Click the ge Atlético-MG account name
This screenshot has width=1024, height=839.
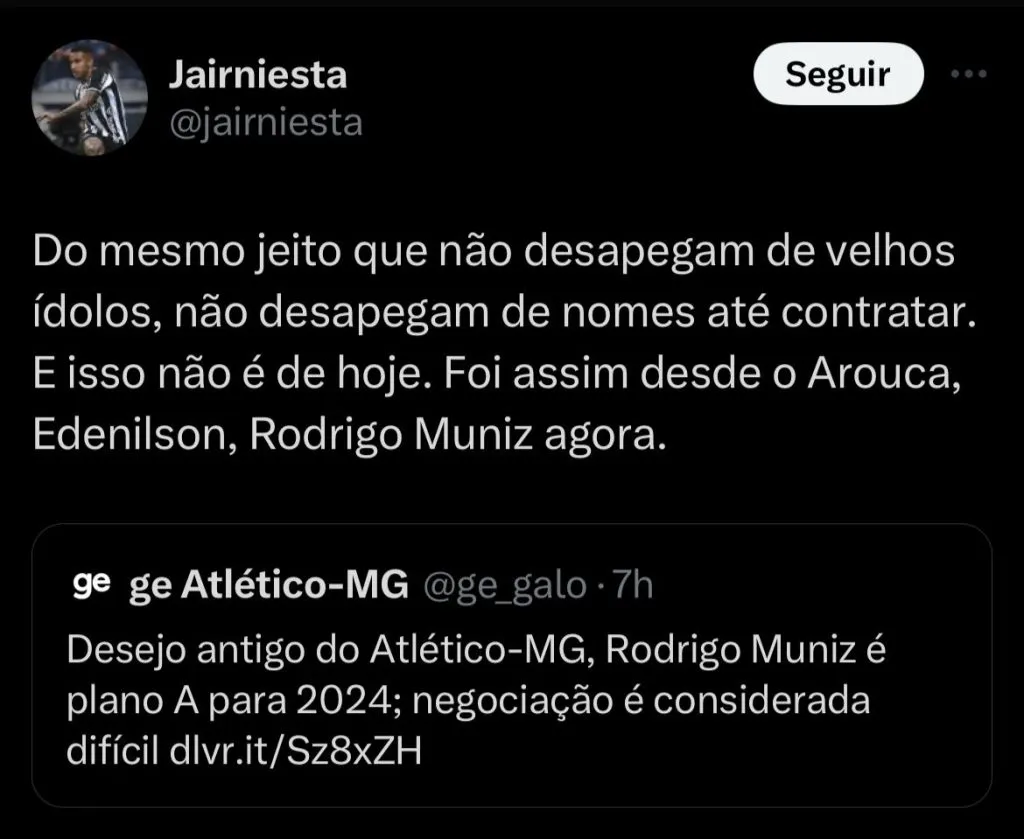click(x=269, y=586)
